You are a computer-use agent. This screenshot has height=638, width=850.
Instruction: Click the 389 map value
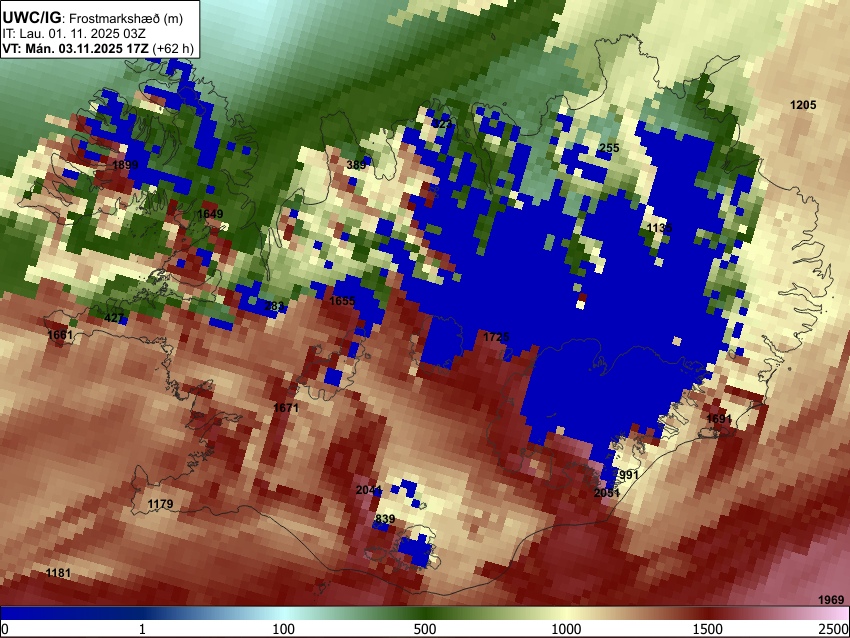[356, 165]
